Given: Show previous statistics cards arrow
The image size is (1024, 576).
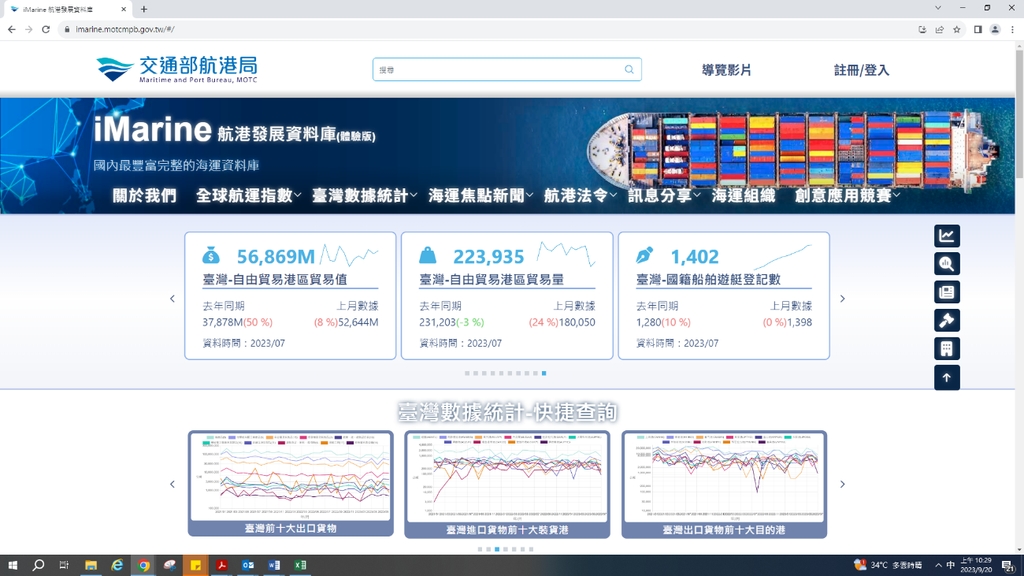Looking at the screenshot, I should point(172,298).
